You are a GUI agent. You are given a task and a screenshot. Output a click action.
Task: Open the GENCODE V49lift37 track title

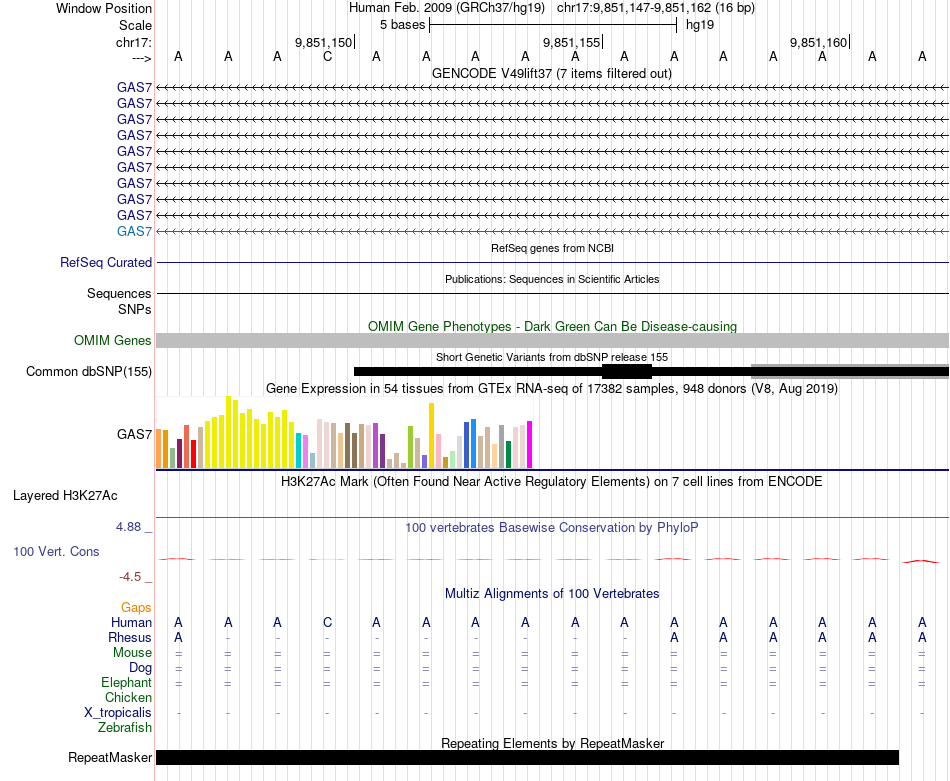pyautogui.click(x=551, y=73)
